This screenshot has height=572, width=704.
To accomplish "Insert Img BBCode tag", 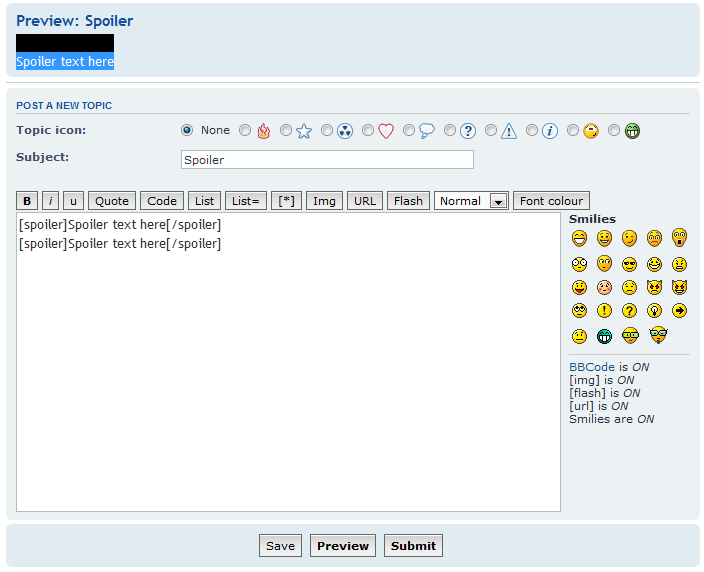I will tap(324, 201).
